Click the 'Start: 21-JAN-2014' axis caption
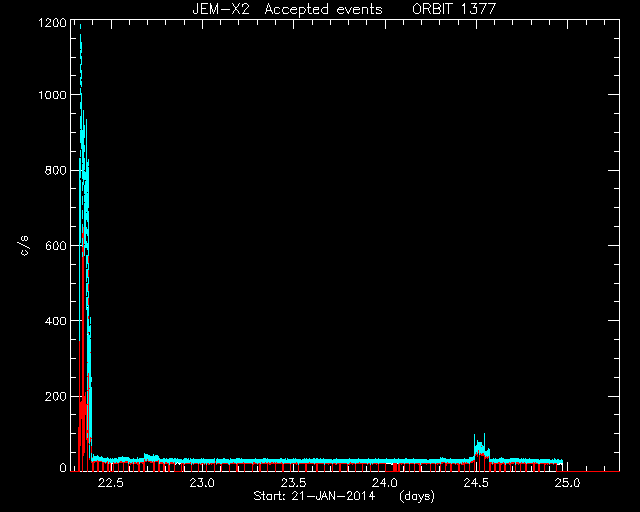The image size is (640, 512). click(314, 496)
